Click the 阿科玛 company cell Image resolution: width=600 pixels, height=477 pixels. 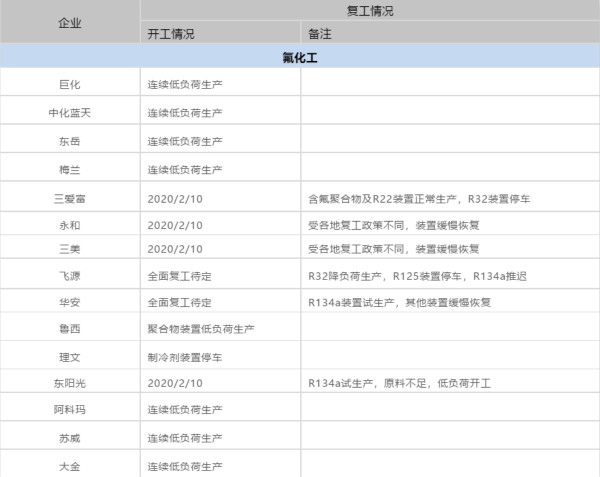pyautogui.click(x=70, y=409)
